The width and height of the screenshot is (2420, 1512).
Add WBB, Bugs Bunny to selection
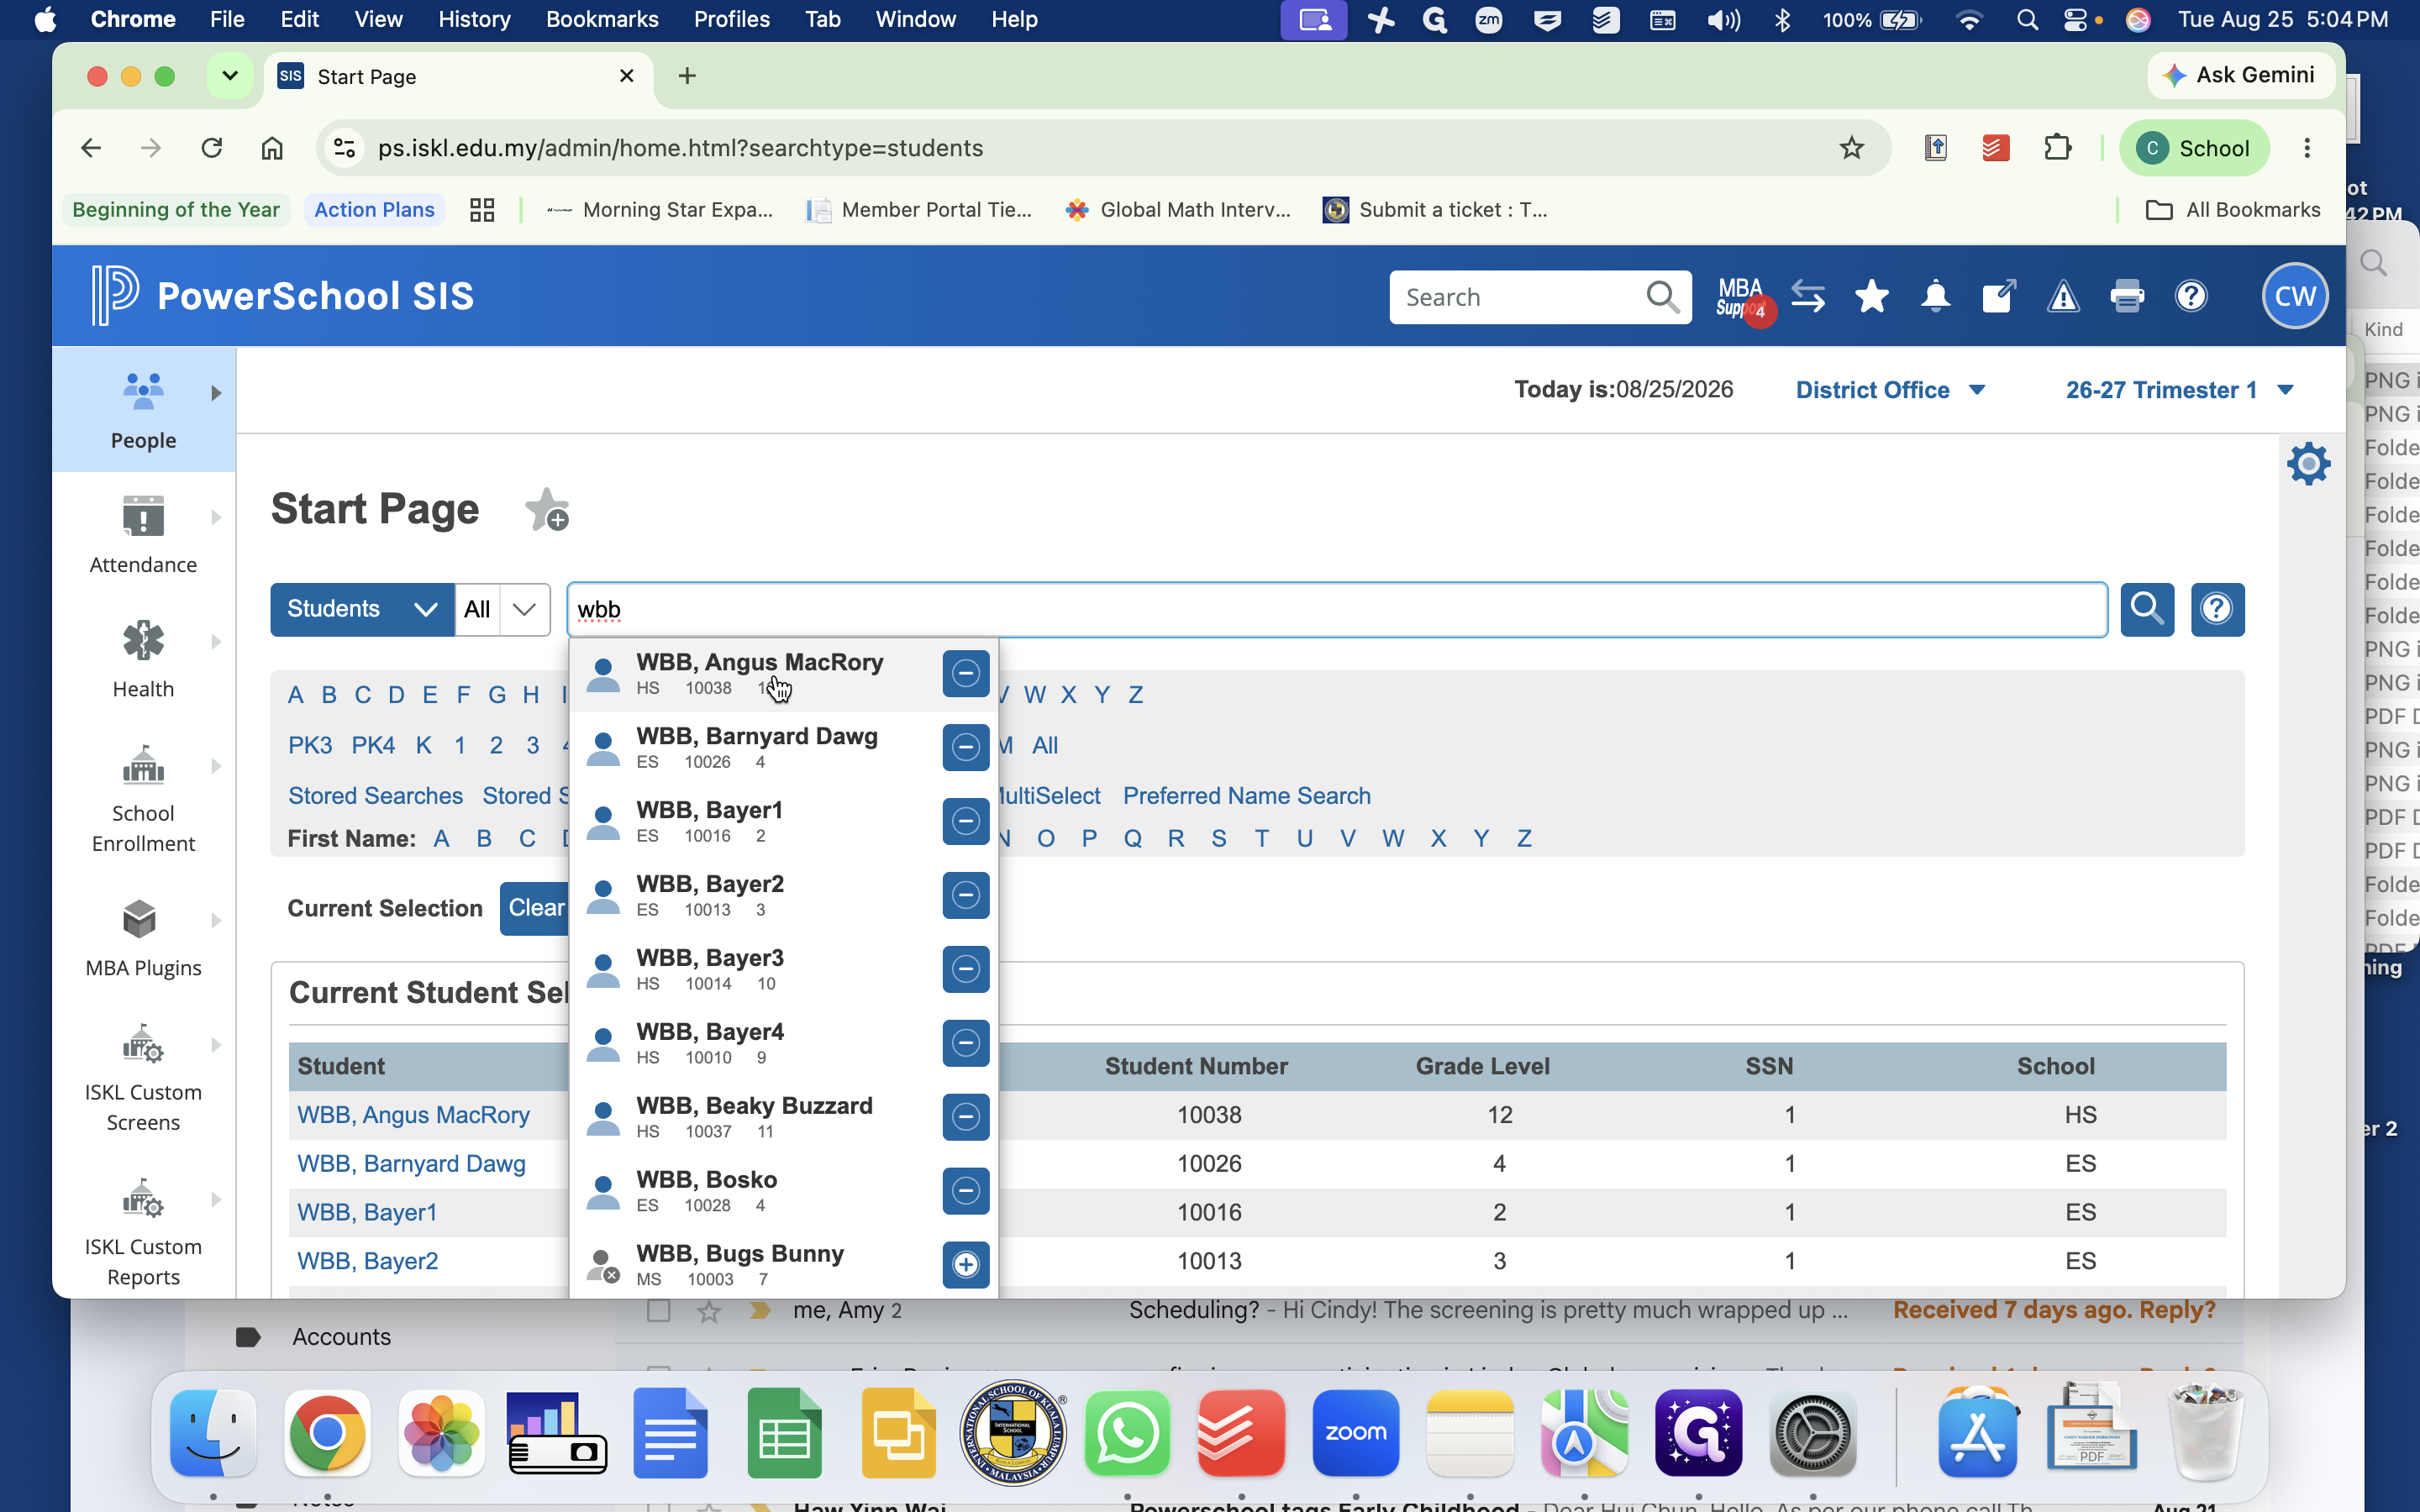965,1265
